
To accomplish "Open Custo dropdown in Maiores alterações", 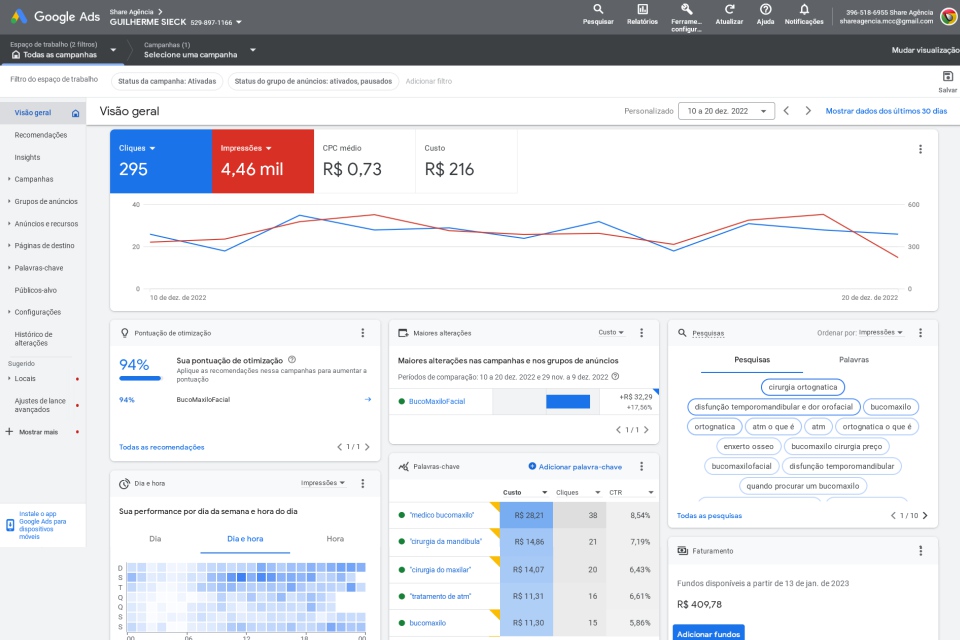I will coord(611,333).
